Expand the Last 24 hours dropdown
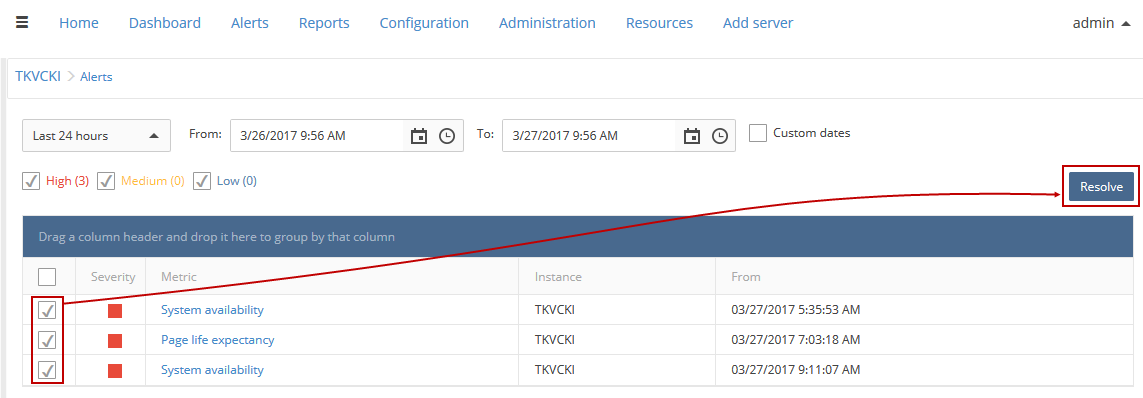Screen dimensions: 1143x398 96,136
